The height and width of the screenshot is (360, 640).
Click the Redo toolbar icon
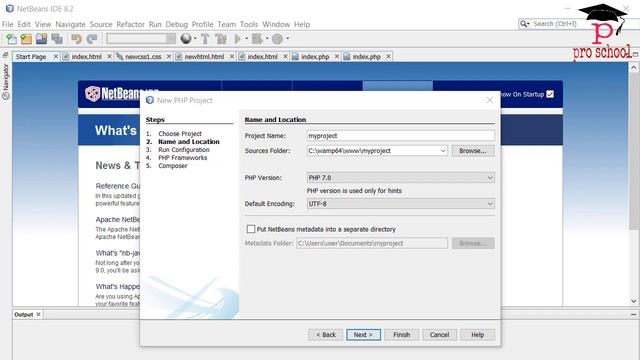point(92,39)
